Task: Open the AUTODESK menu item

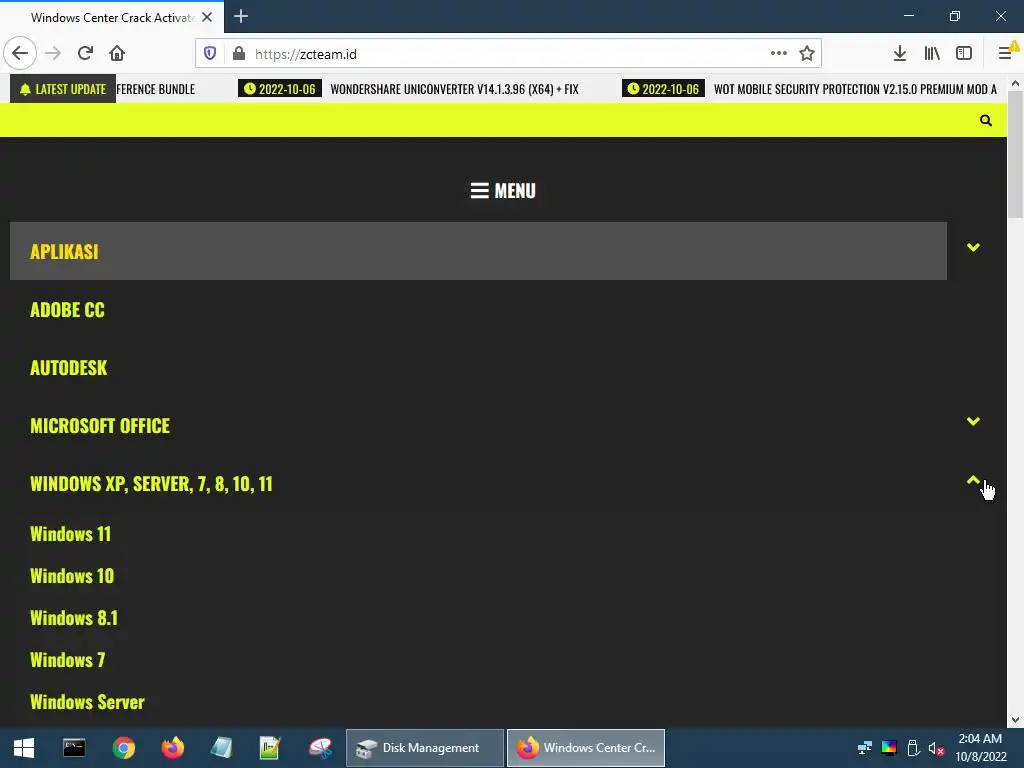Action: [x=69, y=368]
